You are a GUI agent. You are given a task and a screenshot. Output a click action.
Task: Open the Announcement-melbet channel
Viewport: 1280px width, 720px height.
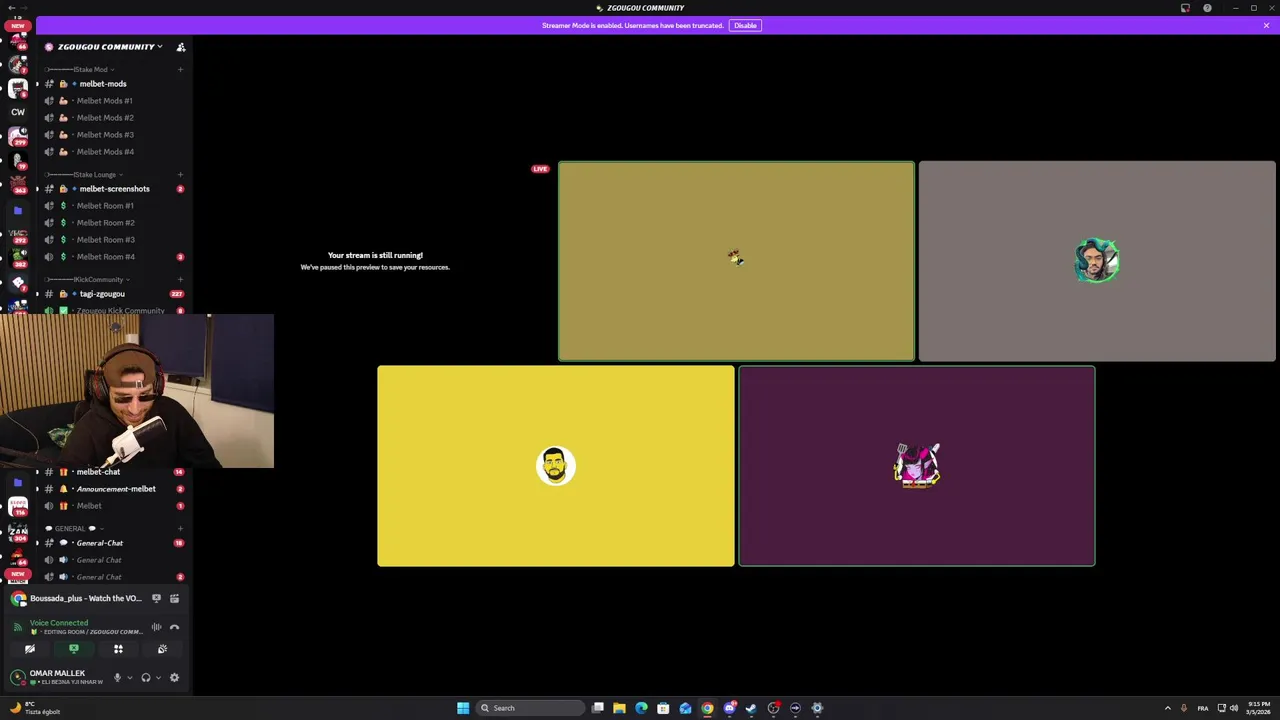click(x=113, y=489)
